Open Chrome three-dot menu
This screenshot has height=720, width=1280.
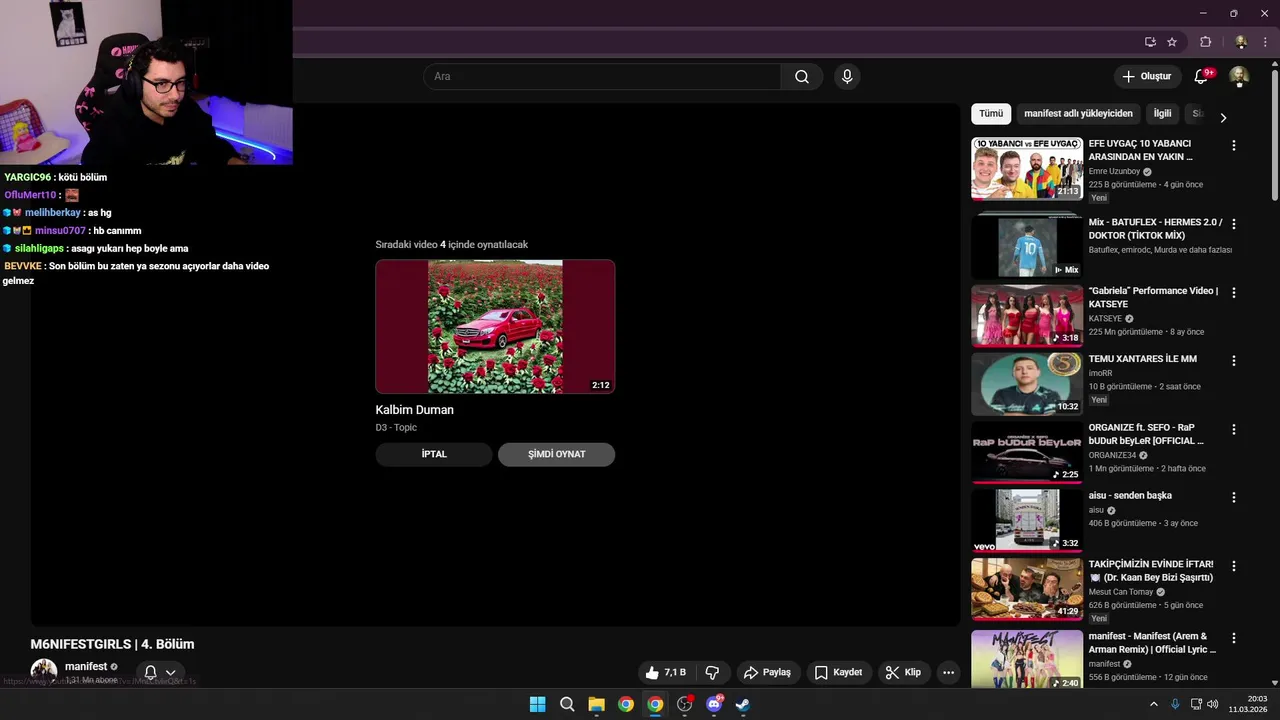coord(1265,42)
